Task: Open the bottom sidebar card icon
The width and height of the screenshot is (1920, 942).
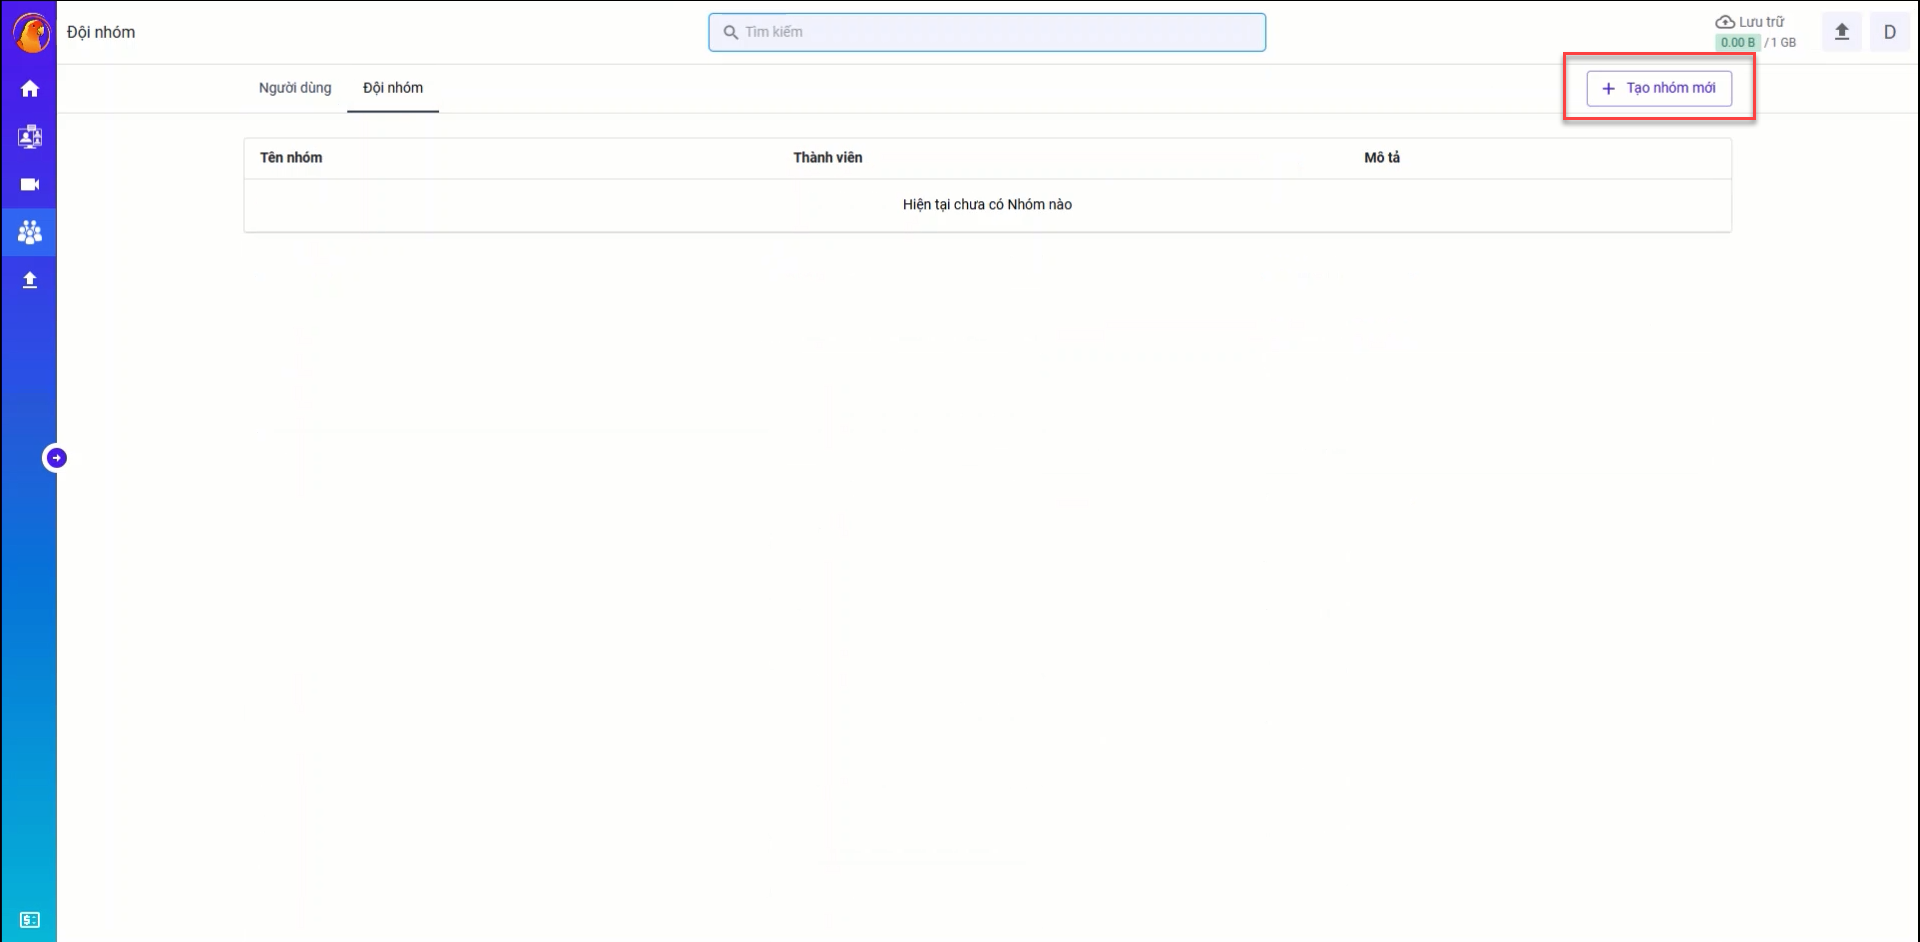Action: (x=30, y=920)
